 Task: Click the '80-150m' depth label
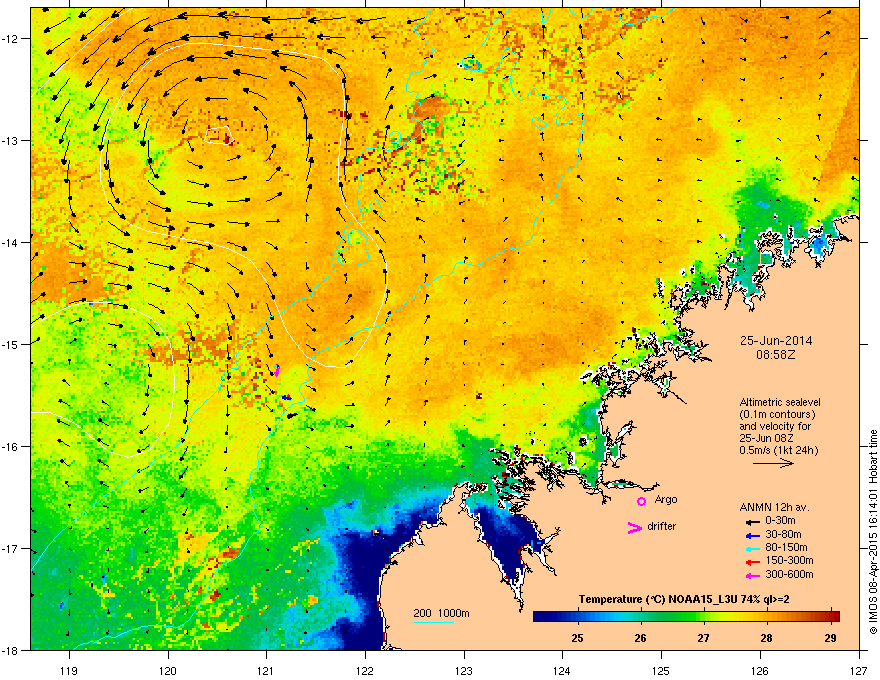point(786,548)
